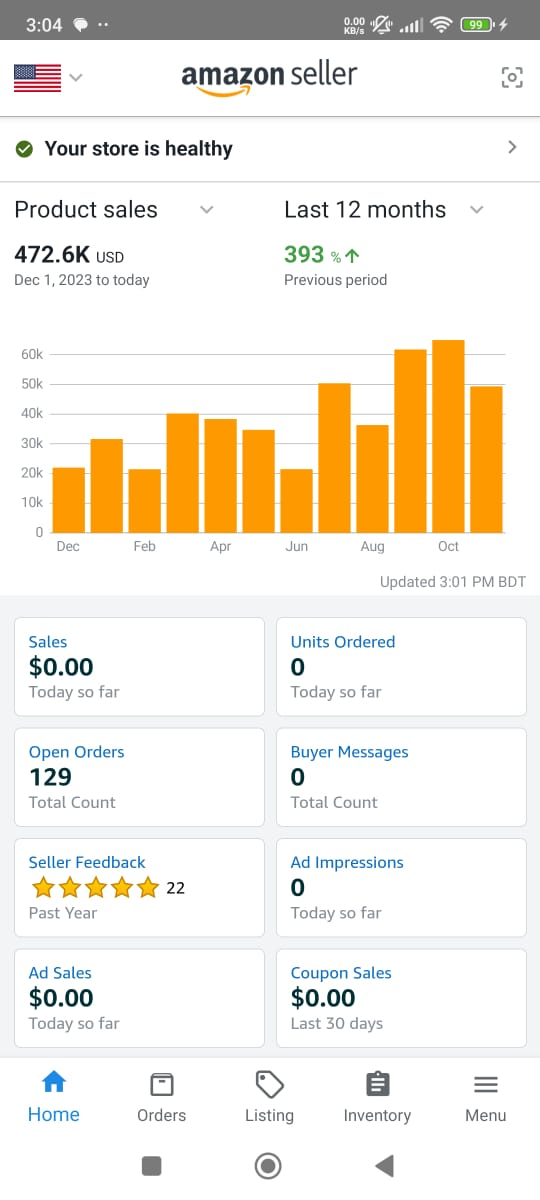The height and width of the screenshot is (1200, 540).
Task: Tap the Android back triangle button
Action: click(384, 1165)
